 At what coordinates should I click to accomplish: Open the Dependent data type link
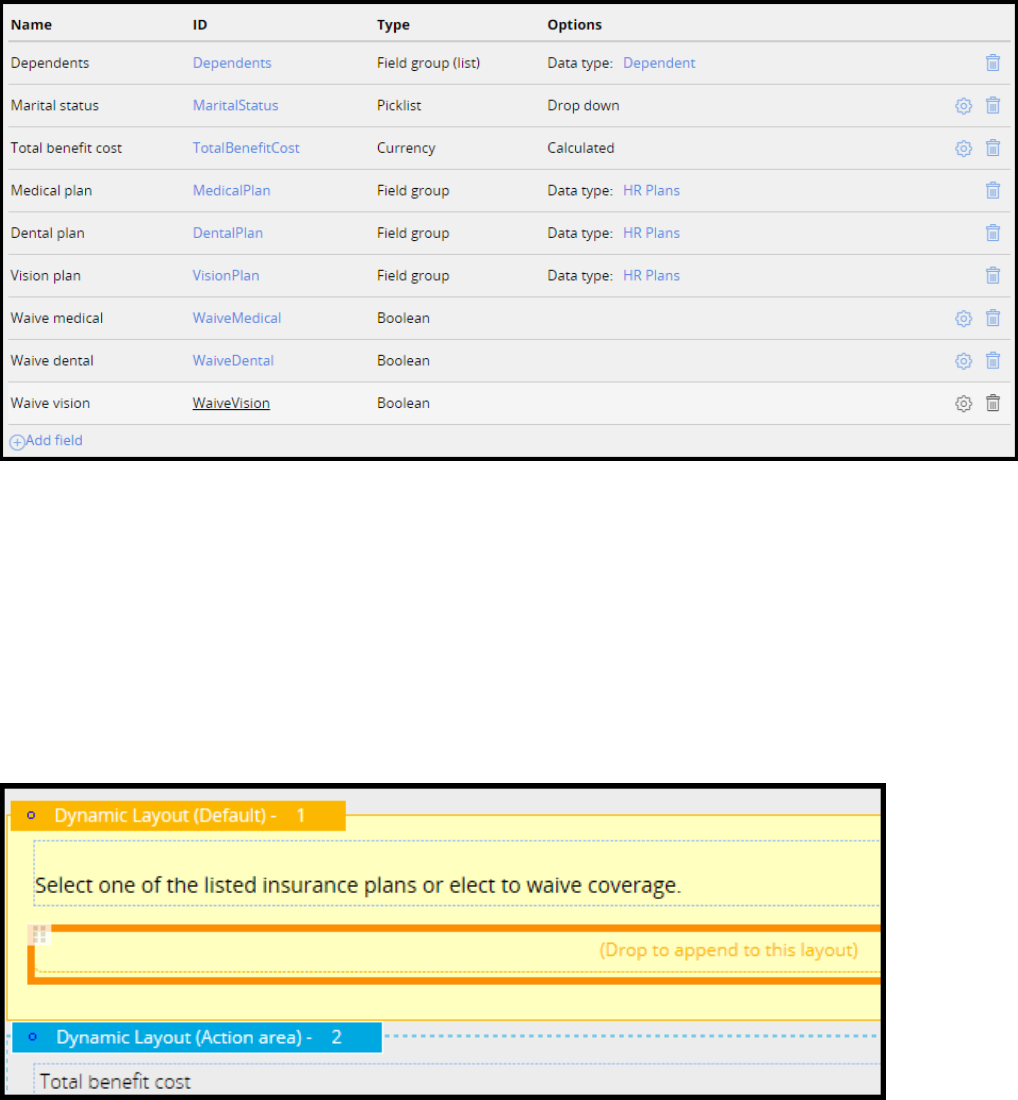(659, 62)
